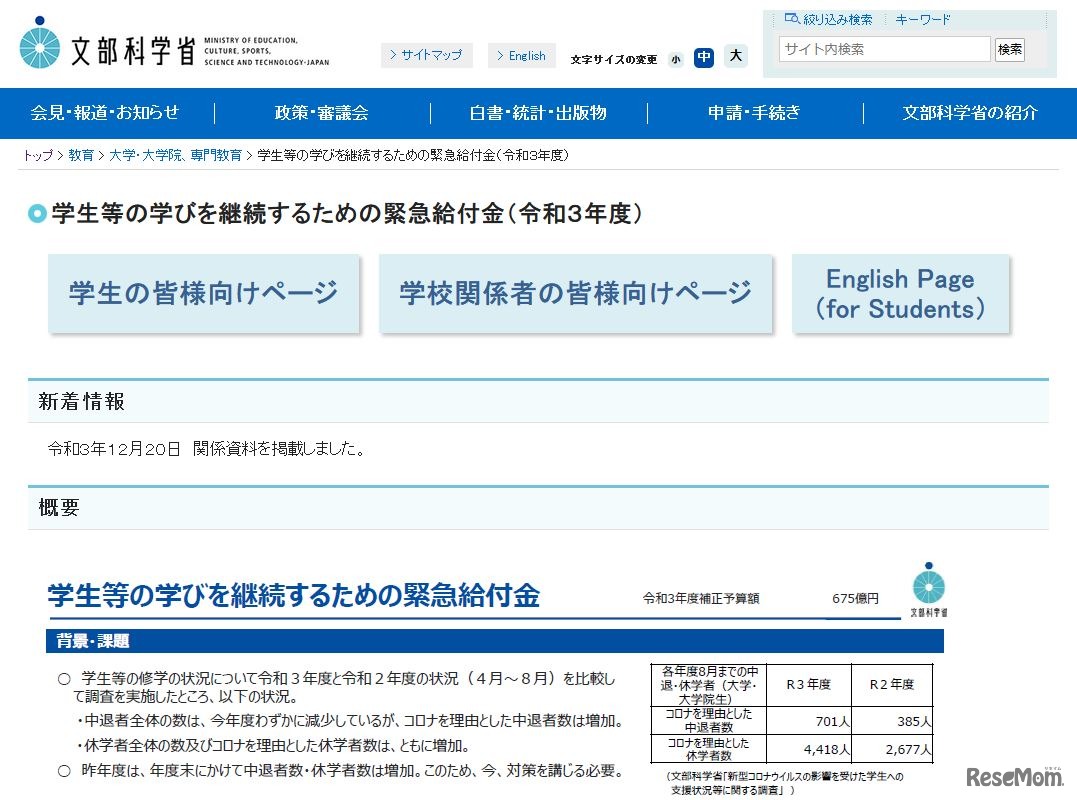Image resolution: width=1077 pixels, height=800 pixels.
Task: Set text size to large (大)
Action: (x=736, y=56)
